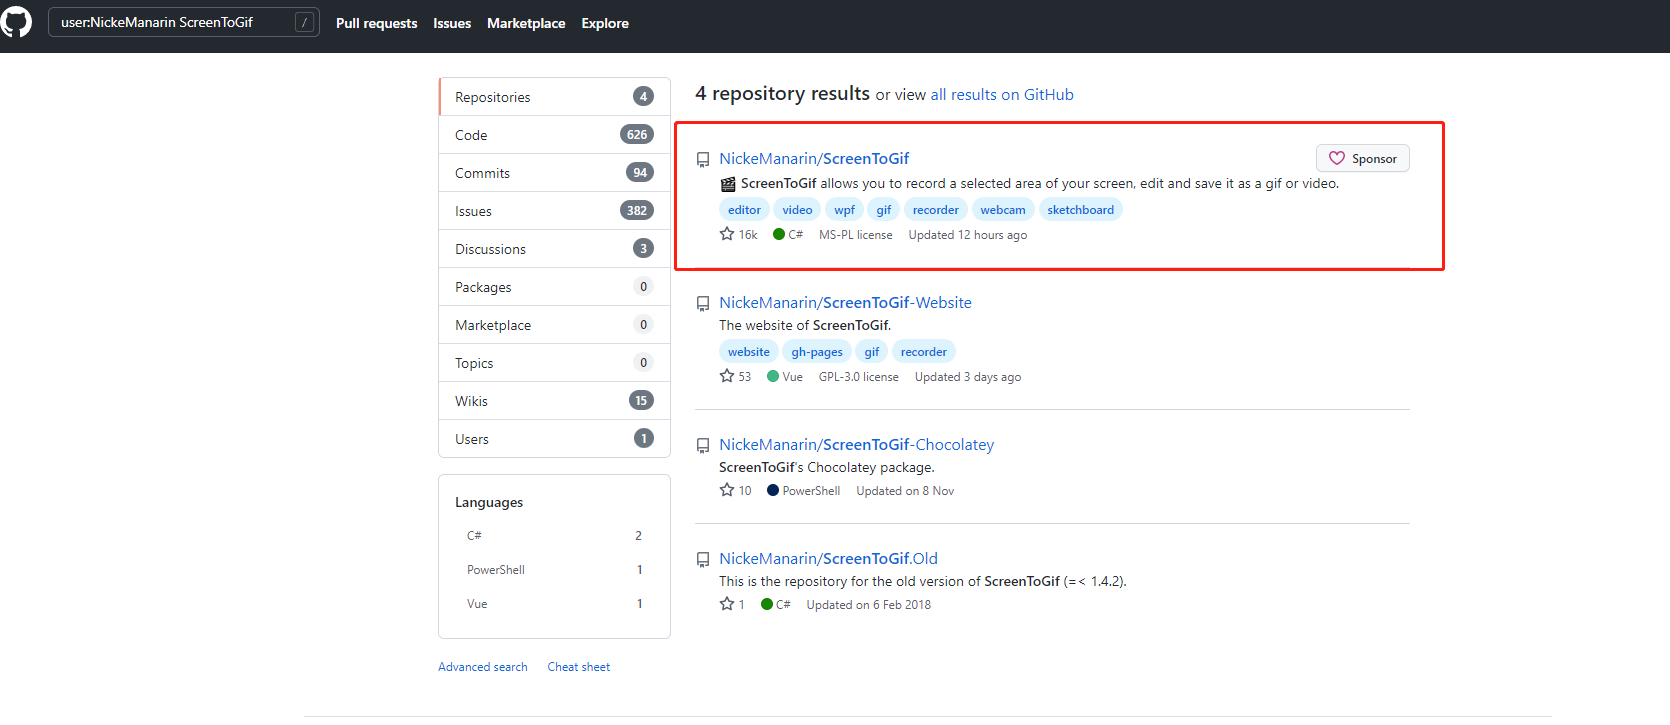Select the Code results filter
Screen dimensions: 1670x725
coord(554,135)
